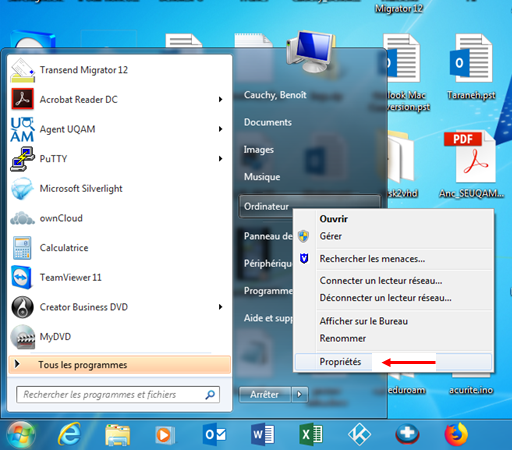This screenshot has height=450, width=512.
Task: Open Aide et support link
Action: pyautogui.click(x=268, y=318)
